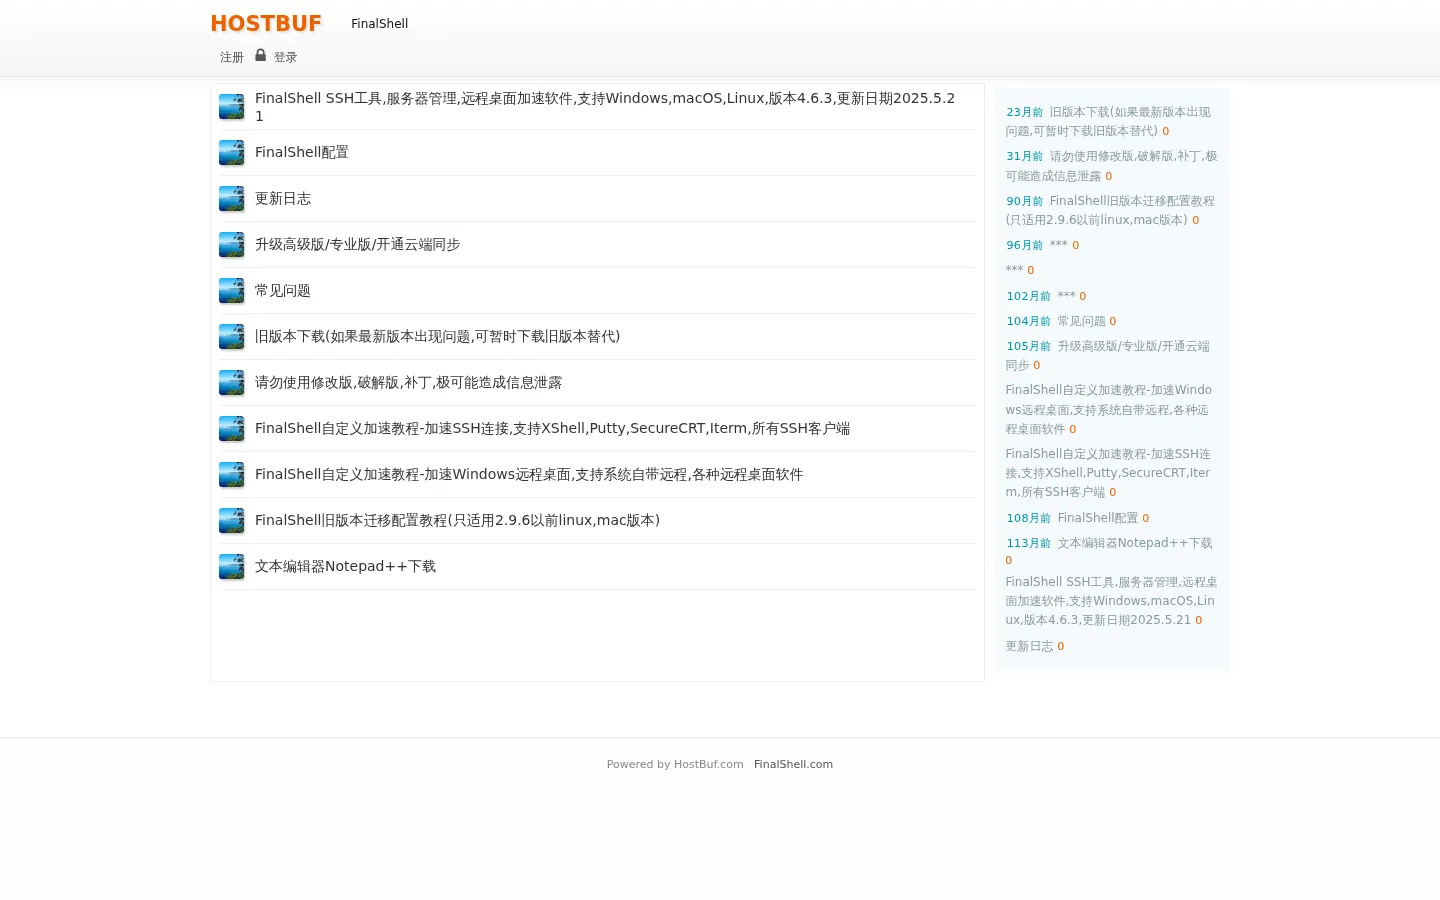
Task: Open sidebar entry 加速SSH连接 tutorial
Action: point(1108,472)
